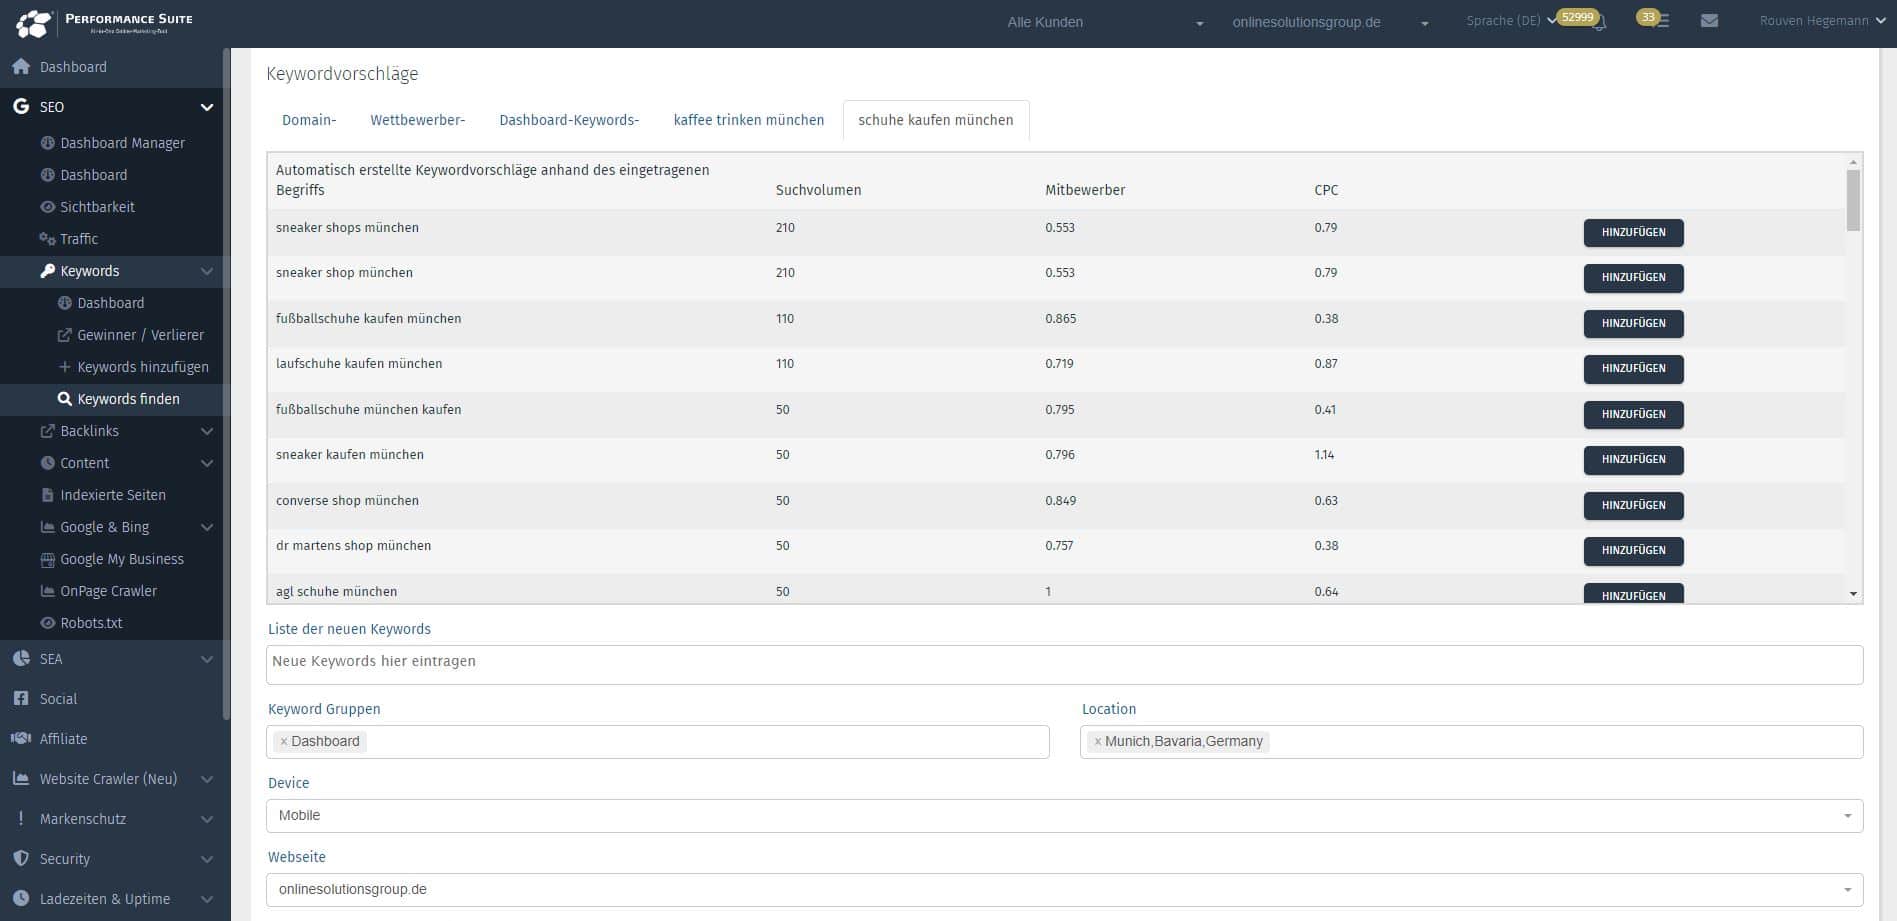Click the store icon beside Google My Business
Viewport: 1897px width, 921px height.
tap(47, 559)
